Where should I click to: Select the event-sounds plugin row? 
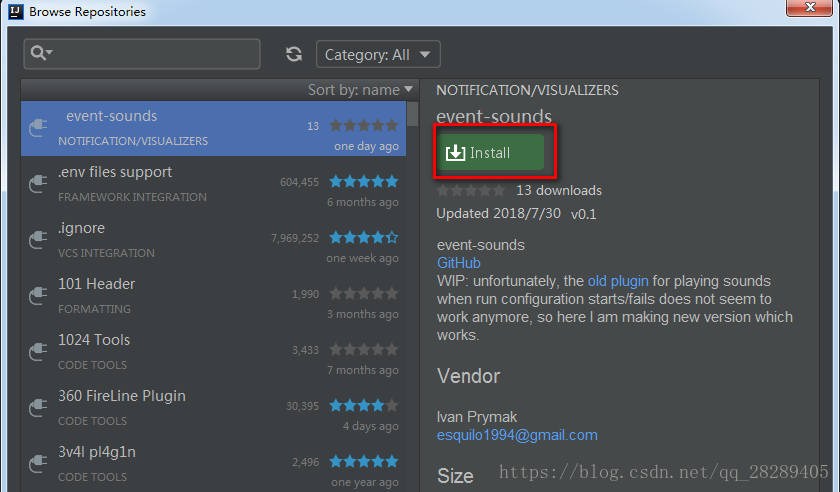click(213, 129)
